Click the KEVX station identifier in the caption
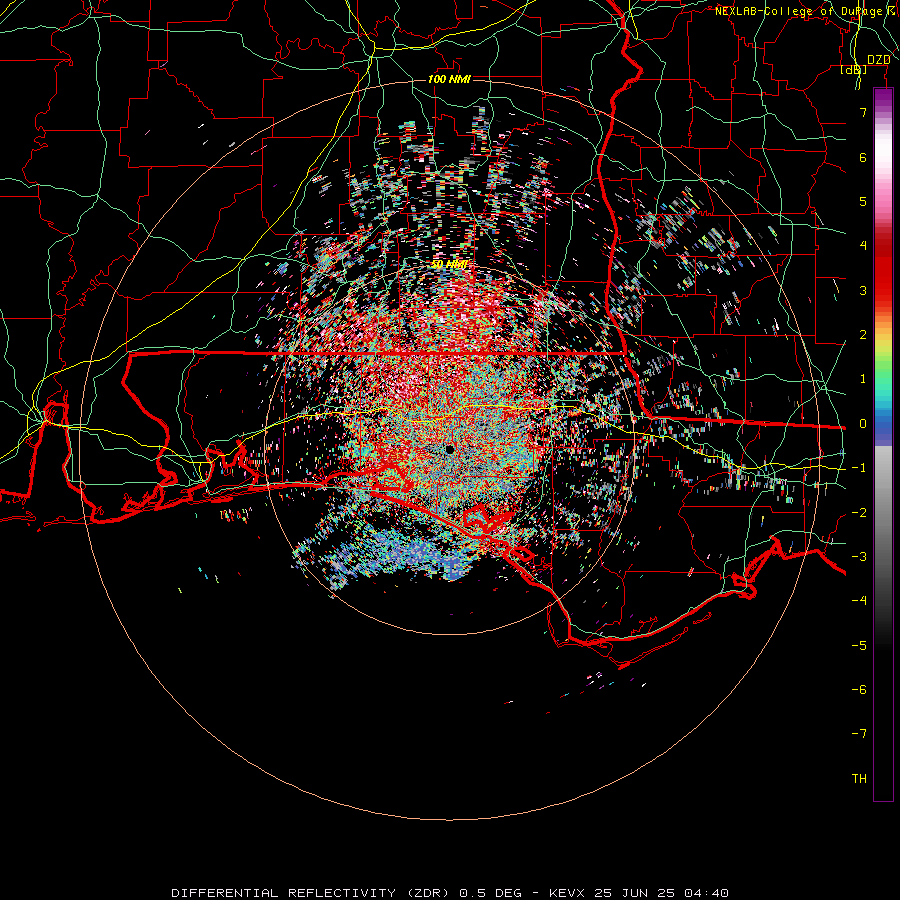This screenshot has width=900, height=900. tap(567, 893)
